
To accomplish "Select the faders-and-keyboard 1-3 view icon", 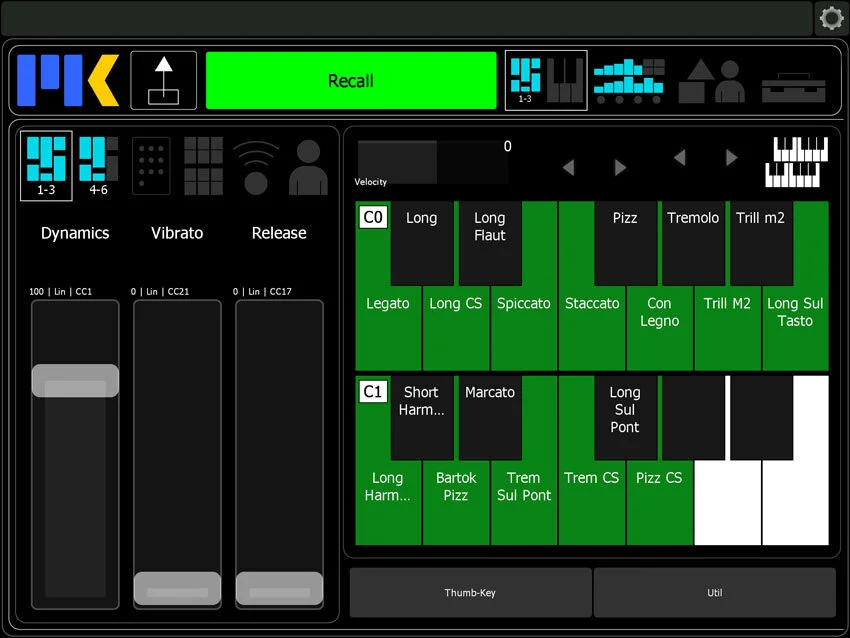I will (545, 80).
